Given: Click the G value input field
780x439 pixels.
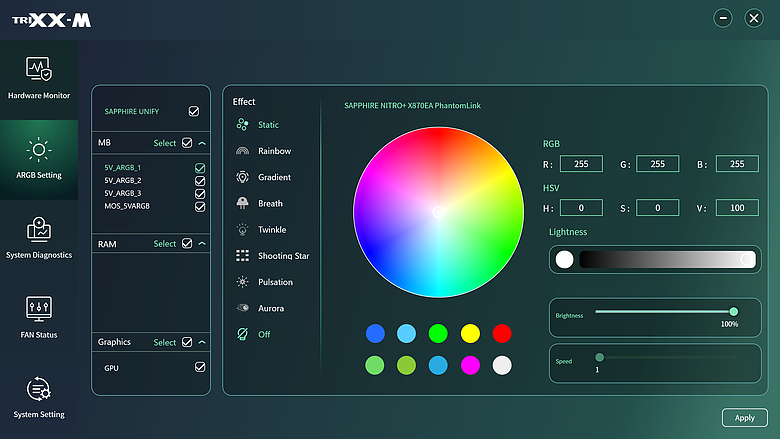Looking at the screenshot, I should pyautogui.click(x=657, y=164).
